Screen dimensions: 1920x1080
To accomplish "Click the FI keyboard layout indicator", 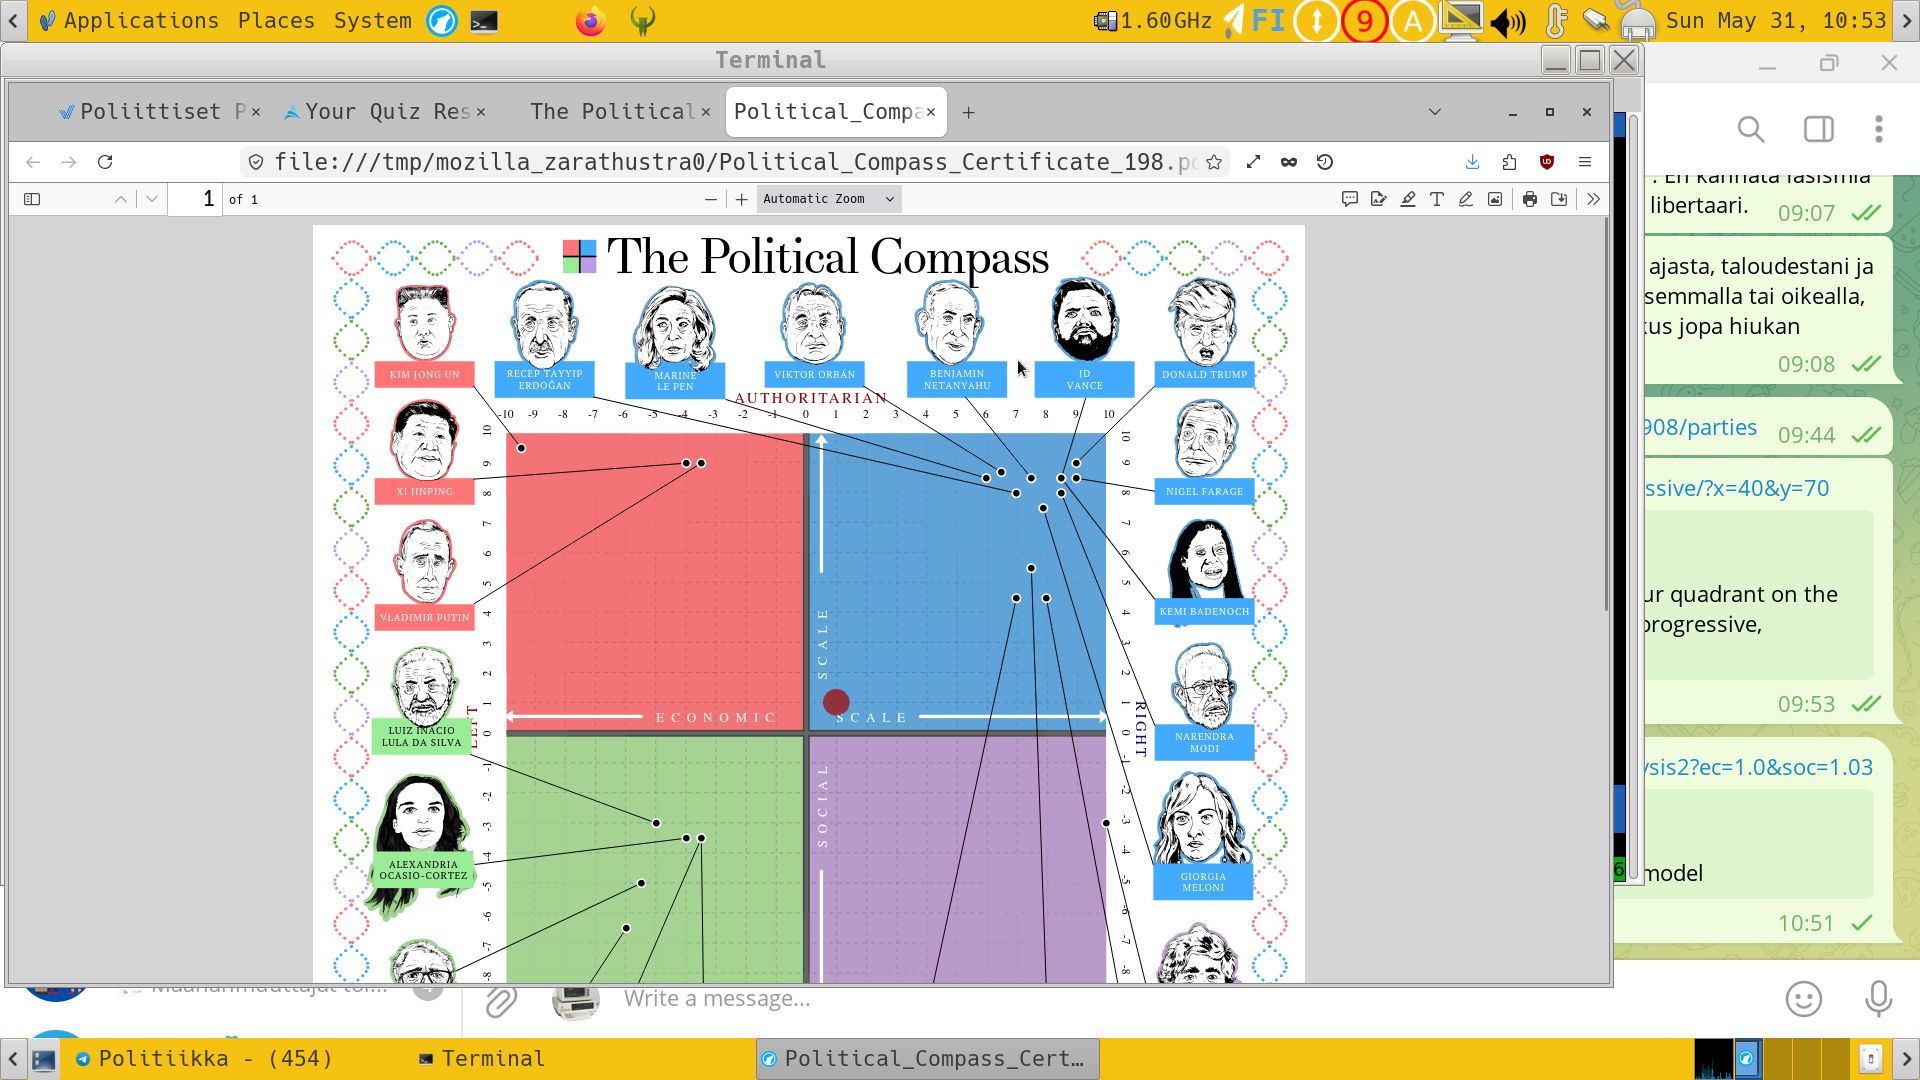I will (1268, 21).
